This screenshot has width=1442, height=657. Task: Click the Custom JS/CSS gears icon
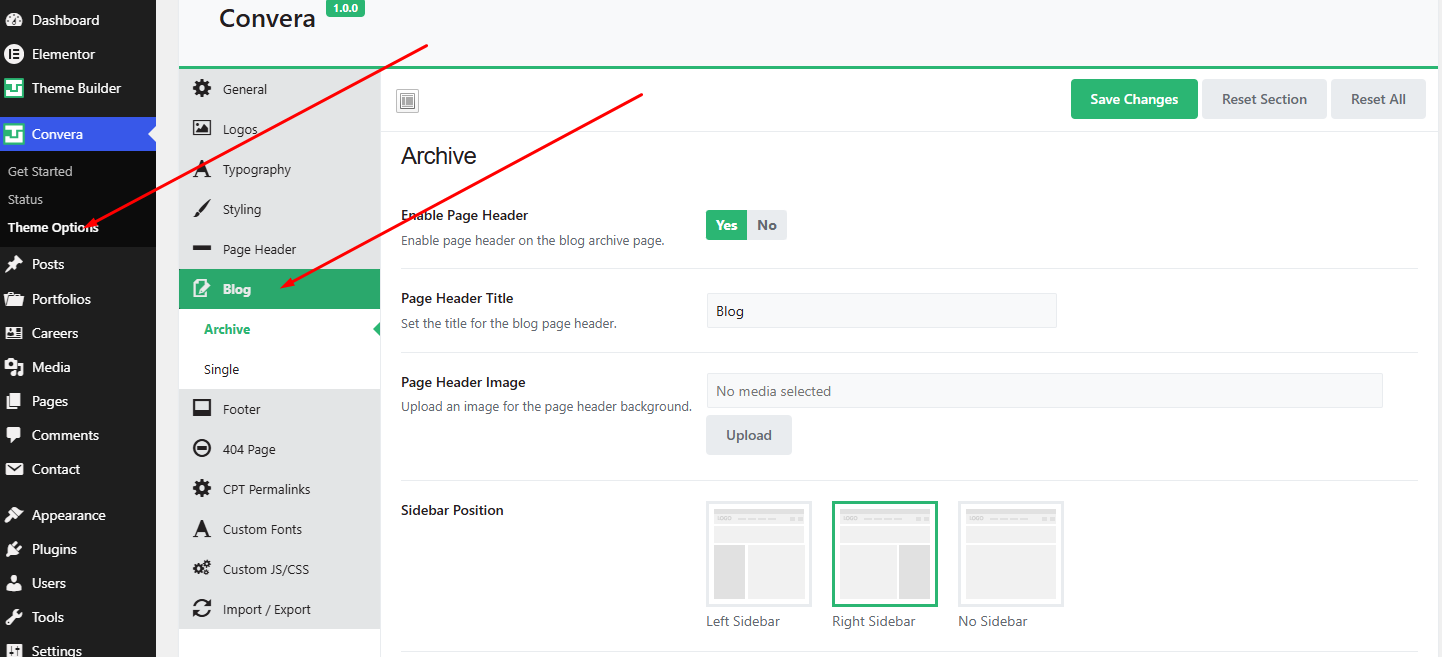tap(202, 569)
